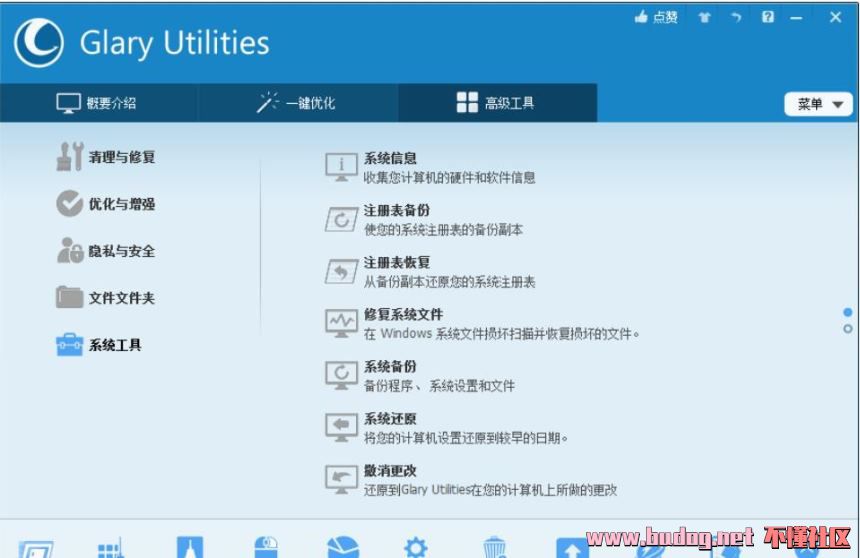Select the 高级工具 tab
The width and height of the screenshot is (860, 558).
point(496,103)
